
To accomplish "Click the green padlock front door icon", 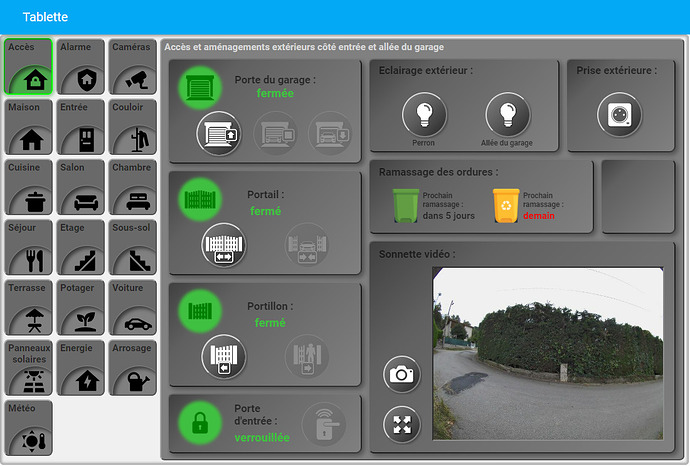I will [x=198, y=422].
